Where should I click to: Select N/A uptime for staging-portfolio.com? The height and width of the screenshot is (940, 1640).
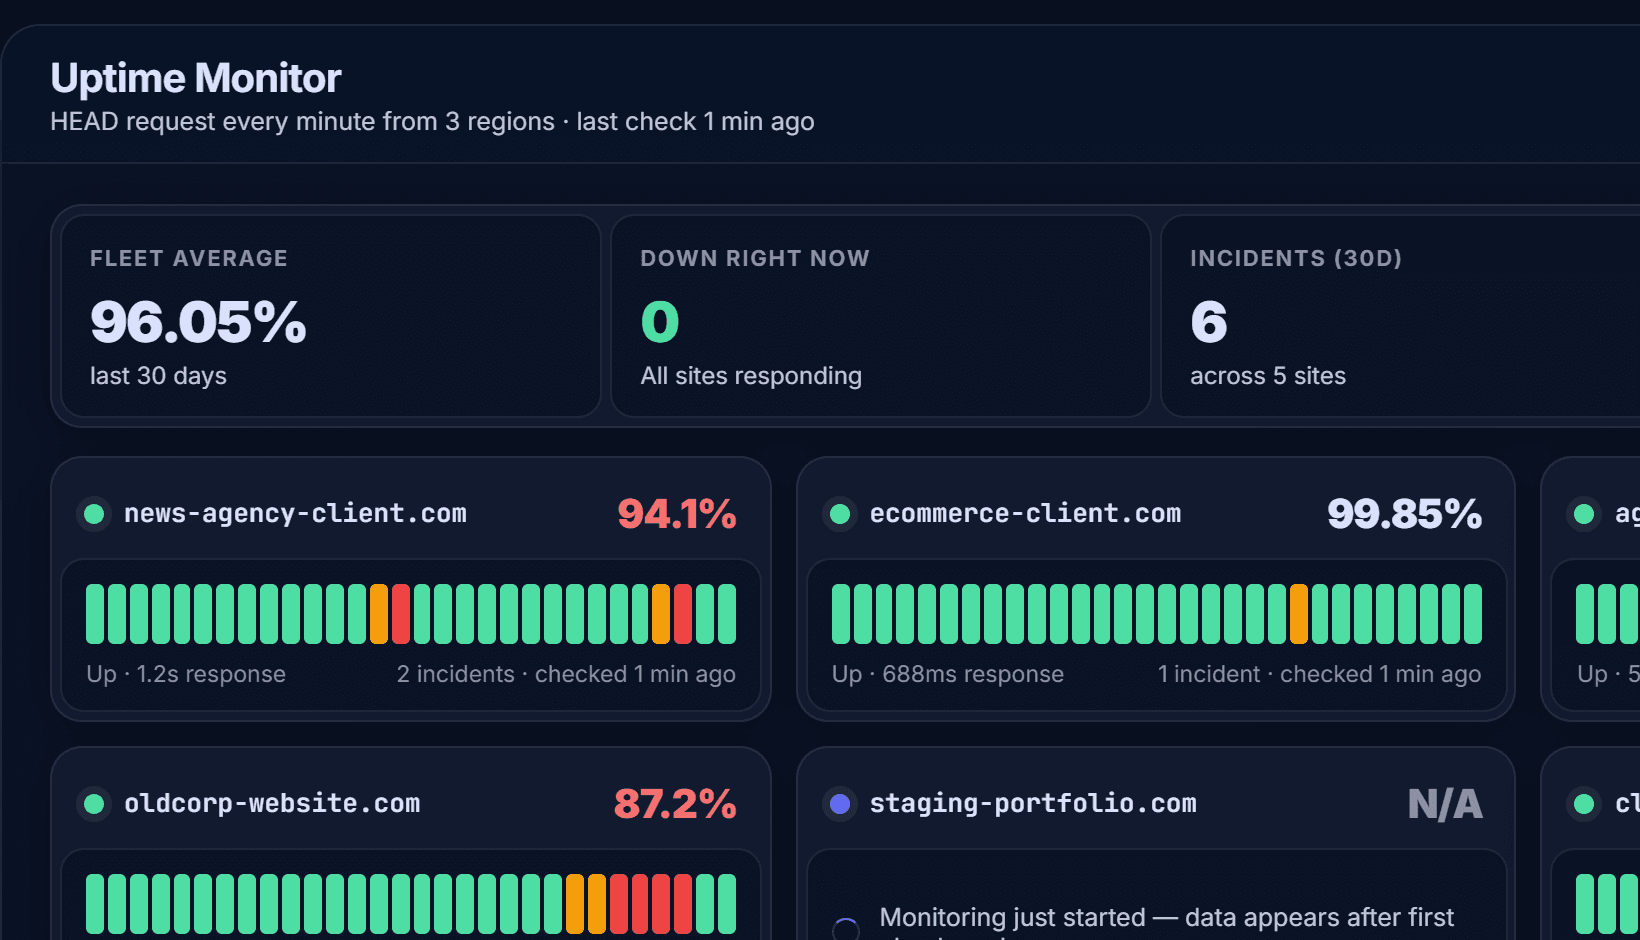coord(1445,804)
